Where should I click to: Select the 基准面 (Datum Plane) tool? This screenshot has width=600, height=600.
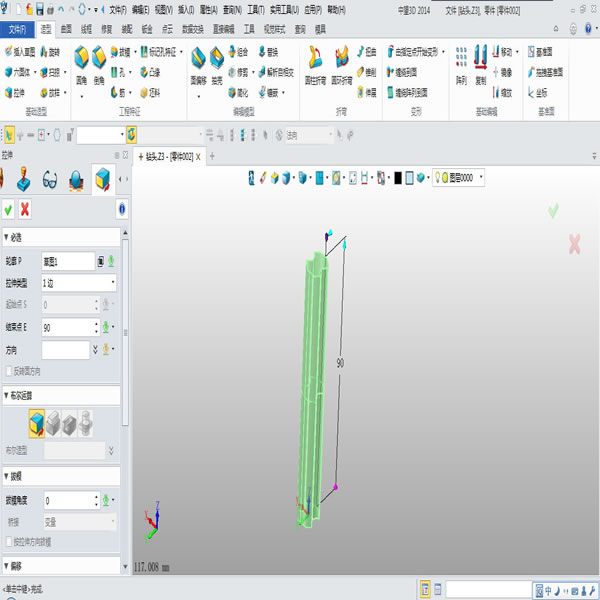click(540, 52)
